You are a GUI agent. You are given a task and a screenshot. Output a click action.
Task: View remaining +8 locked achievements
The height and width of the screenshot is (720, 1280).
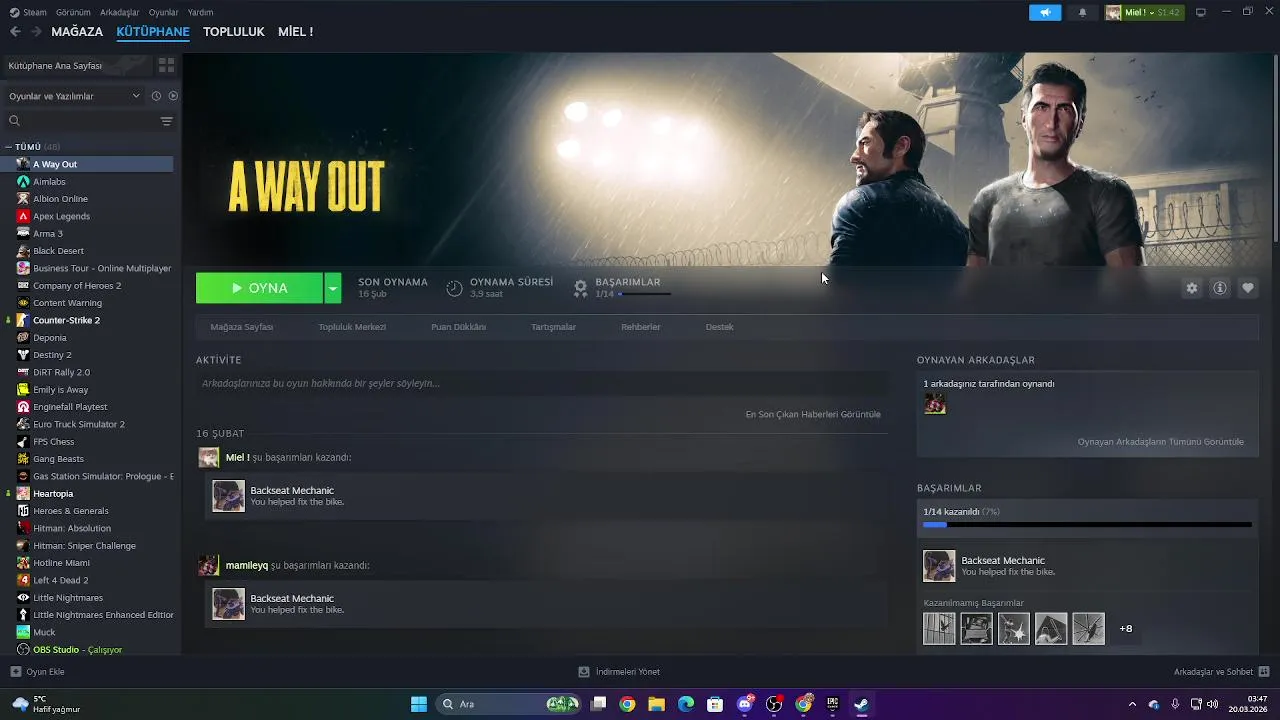(1126, 628)
